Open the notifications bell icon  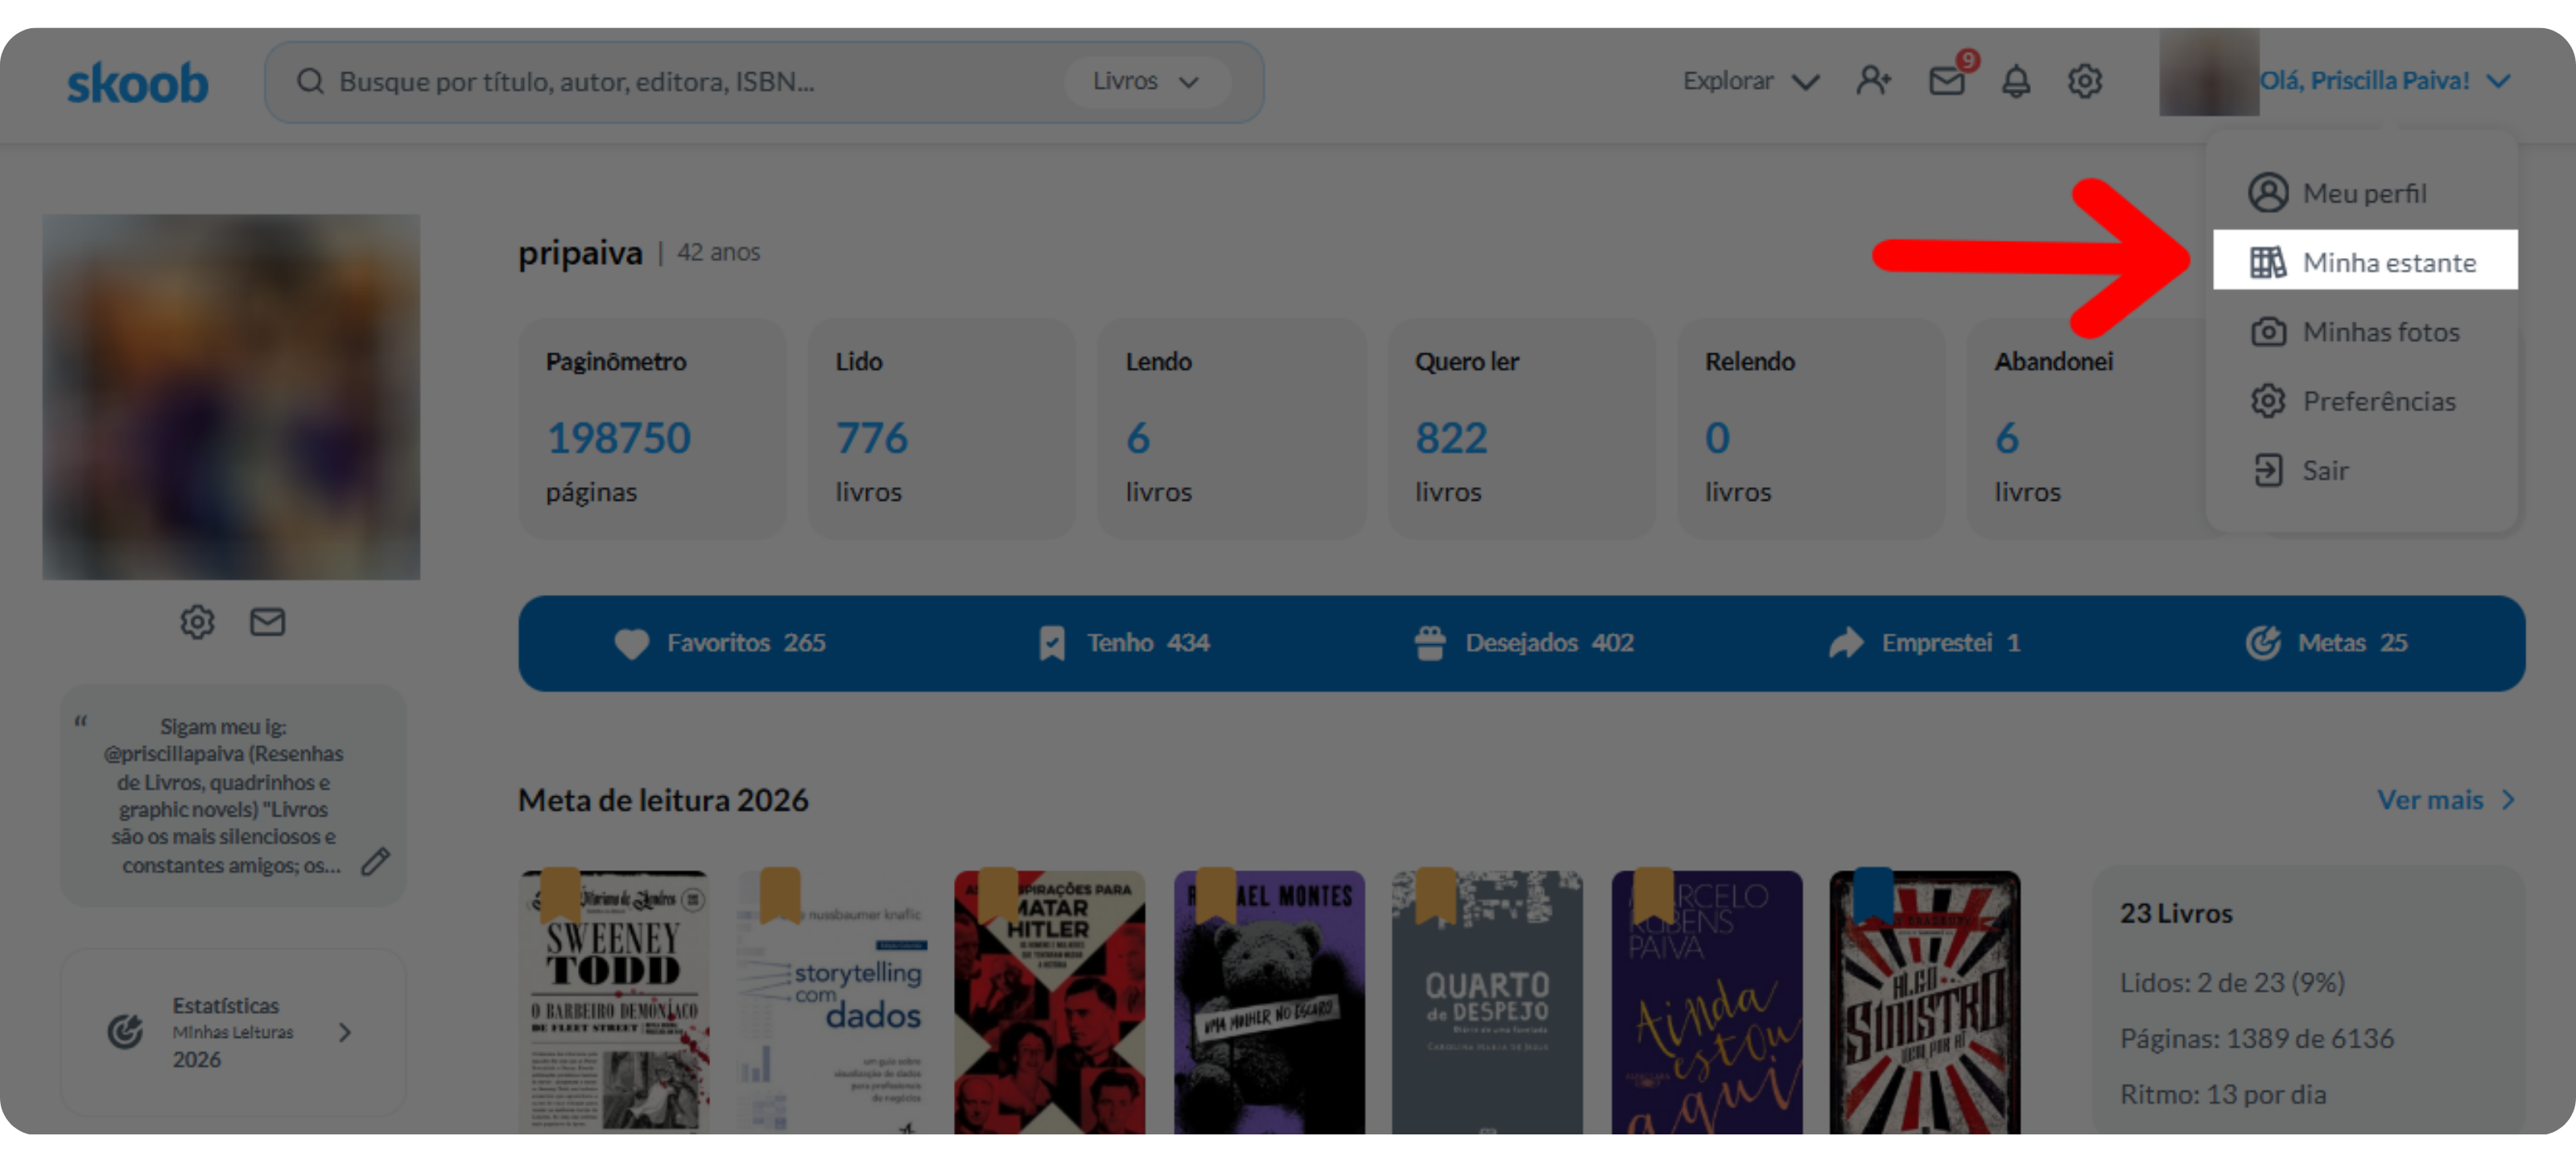pos(2016,80)
